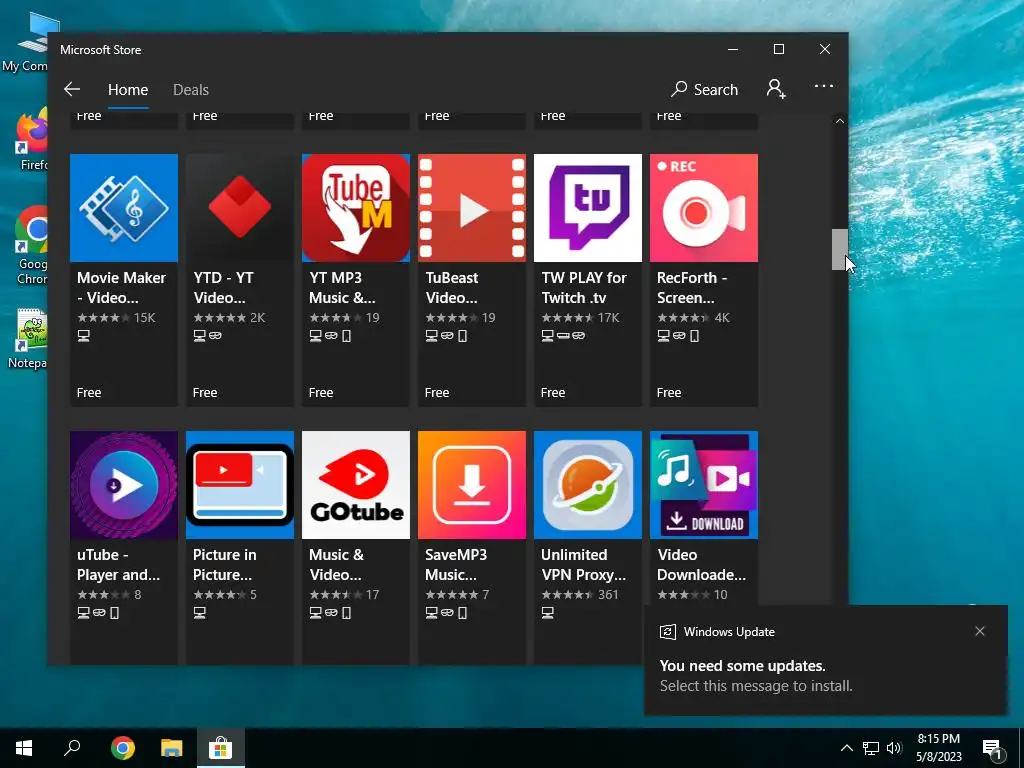This screenshot has width=1024, height=768.
Task: Click the uTube - Player and title
Action: click(x=118, y=564)
